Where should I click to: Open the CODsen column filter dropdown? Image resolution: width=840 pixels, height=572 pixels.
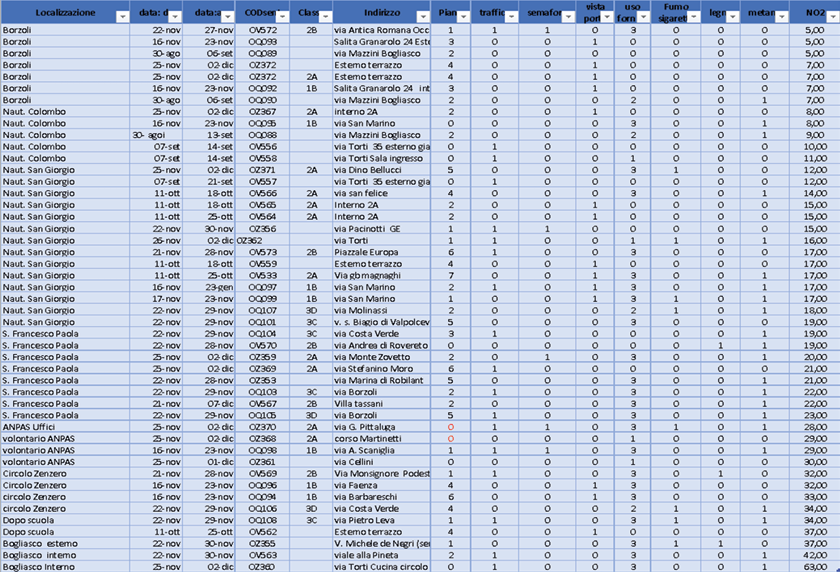pyautogui.click(x=282, y=17)
